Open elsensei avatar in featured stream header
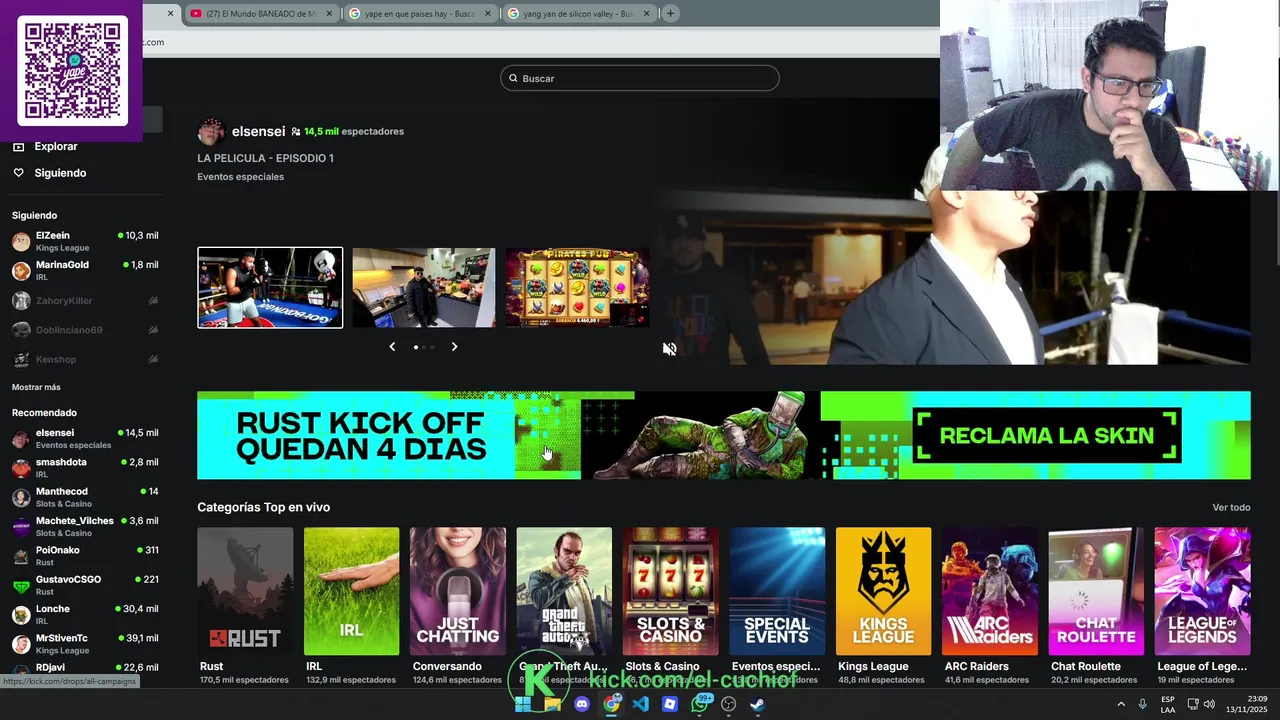This screenshot has height=720, width=1280. [x=211, y=132]
